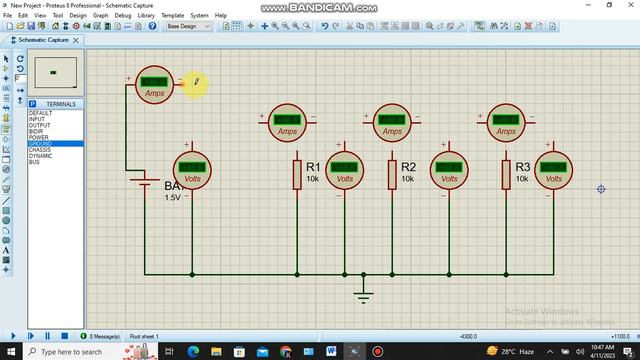Image resolution: width=640 pixels, height=360 pixels.
Task: Open the Graph menu
Action: (100, 16)
